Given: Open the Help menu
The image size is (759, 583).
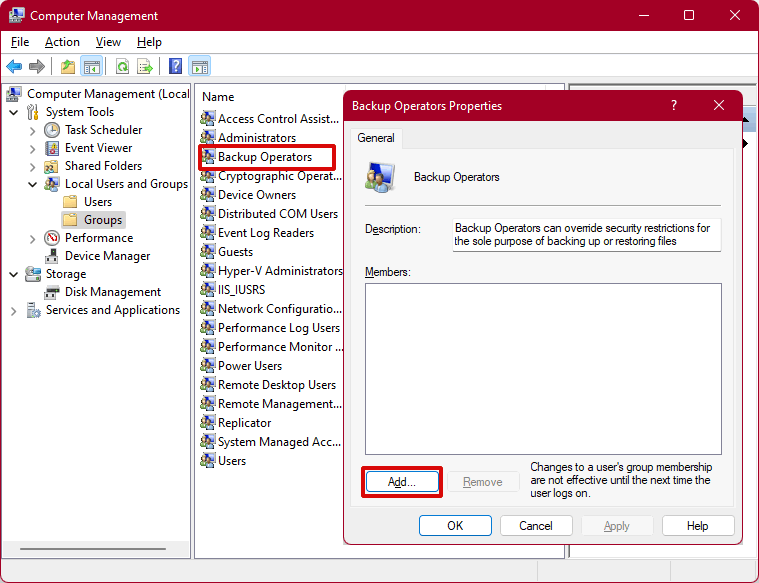Looking at the screenshot, I should point(149,42).
